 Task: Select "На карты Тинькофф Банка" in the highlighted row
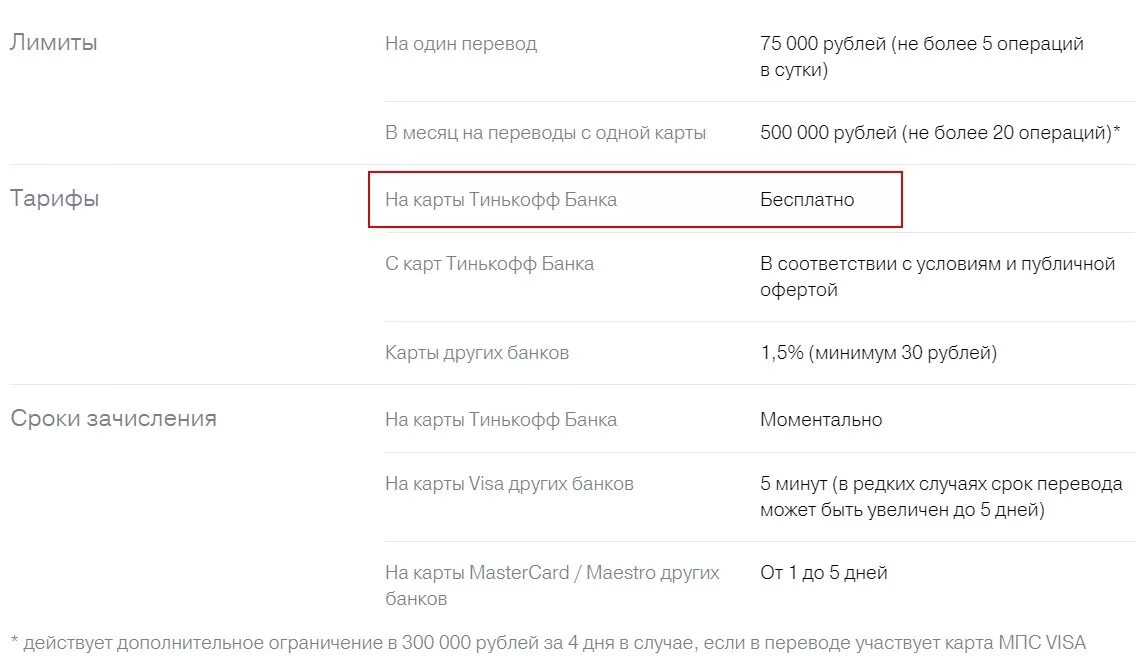click(501, 200)
